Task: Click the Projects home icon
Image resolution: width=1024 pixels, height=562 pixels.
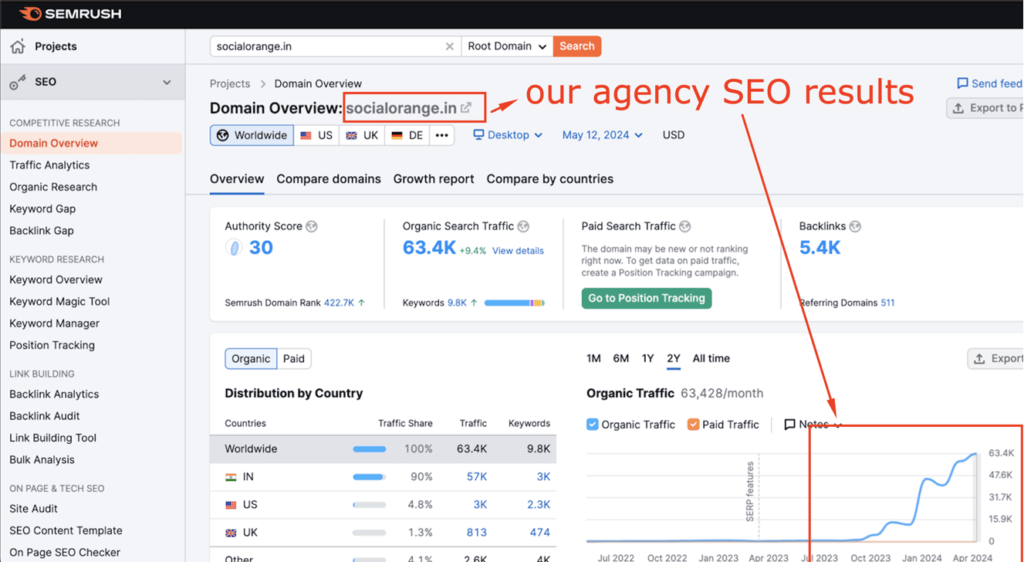Action: coord(18,46)
